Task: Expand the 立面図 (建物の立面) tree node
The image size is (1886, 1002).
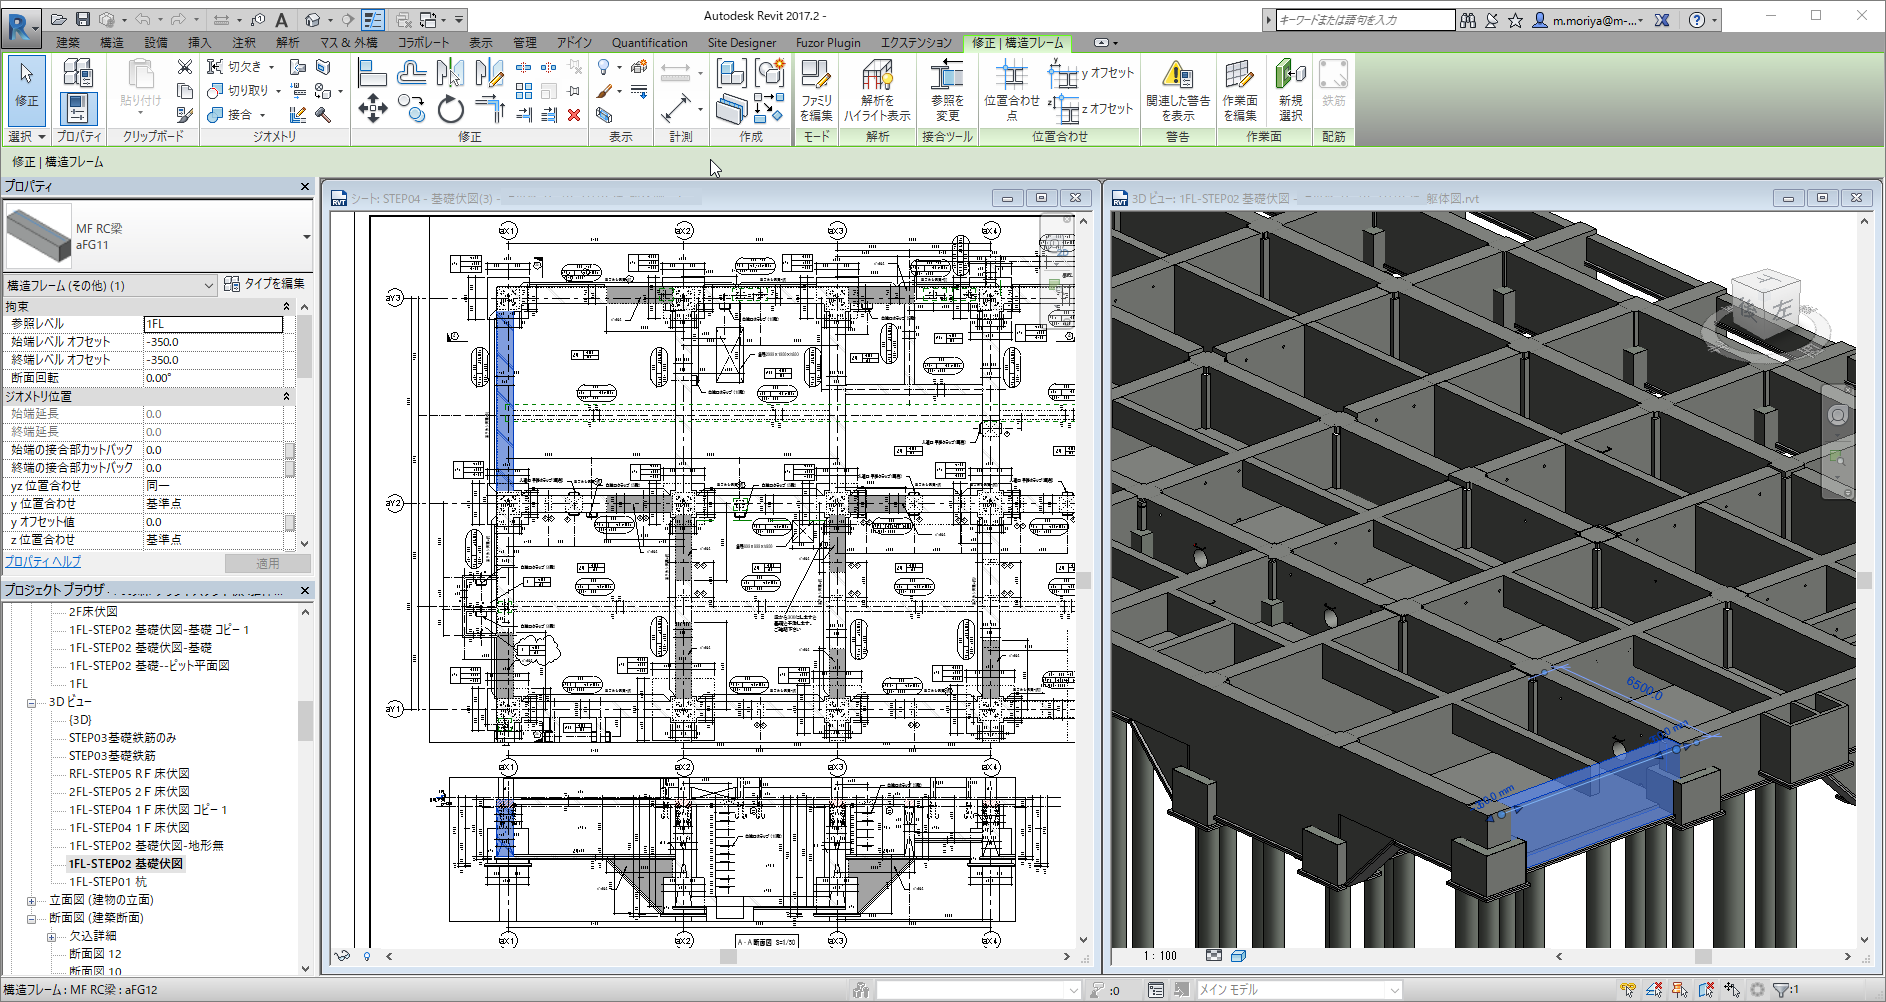Action: 31,900
